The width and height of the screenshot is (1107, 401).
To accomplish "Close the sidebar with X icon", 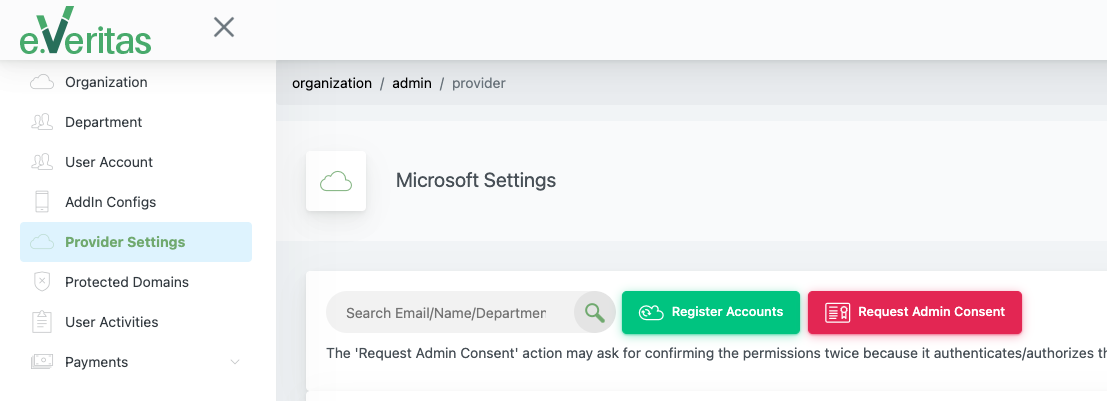I will point(224,28).
